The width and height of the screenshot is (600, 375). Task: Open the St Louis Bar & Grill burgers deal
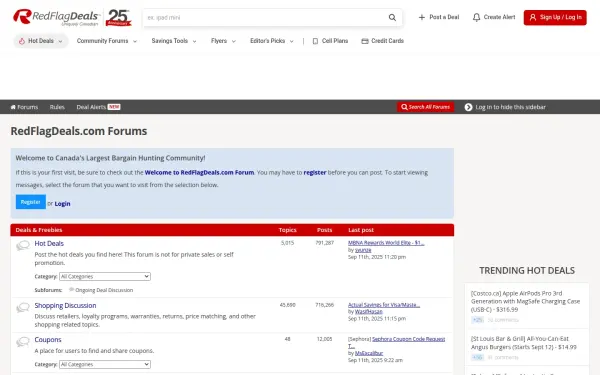[523, 343]
